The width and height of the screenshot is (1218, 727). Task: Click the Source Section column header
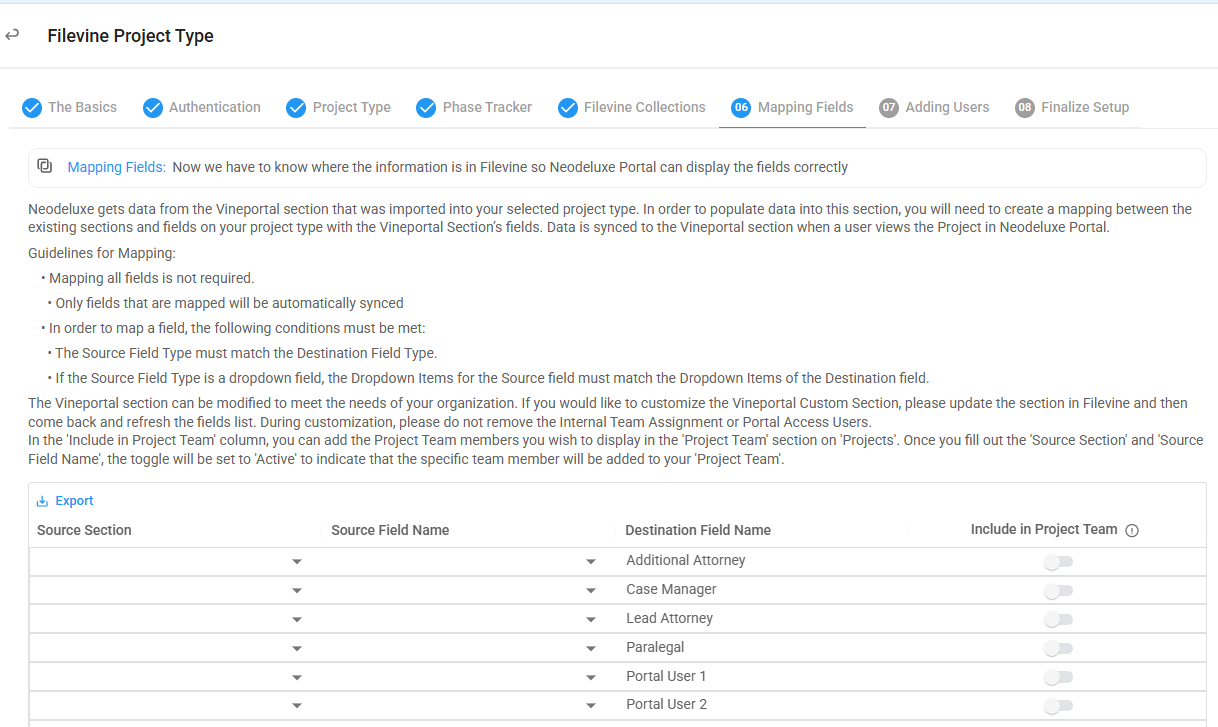[x=84, y=530]
